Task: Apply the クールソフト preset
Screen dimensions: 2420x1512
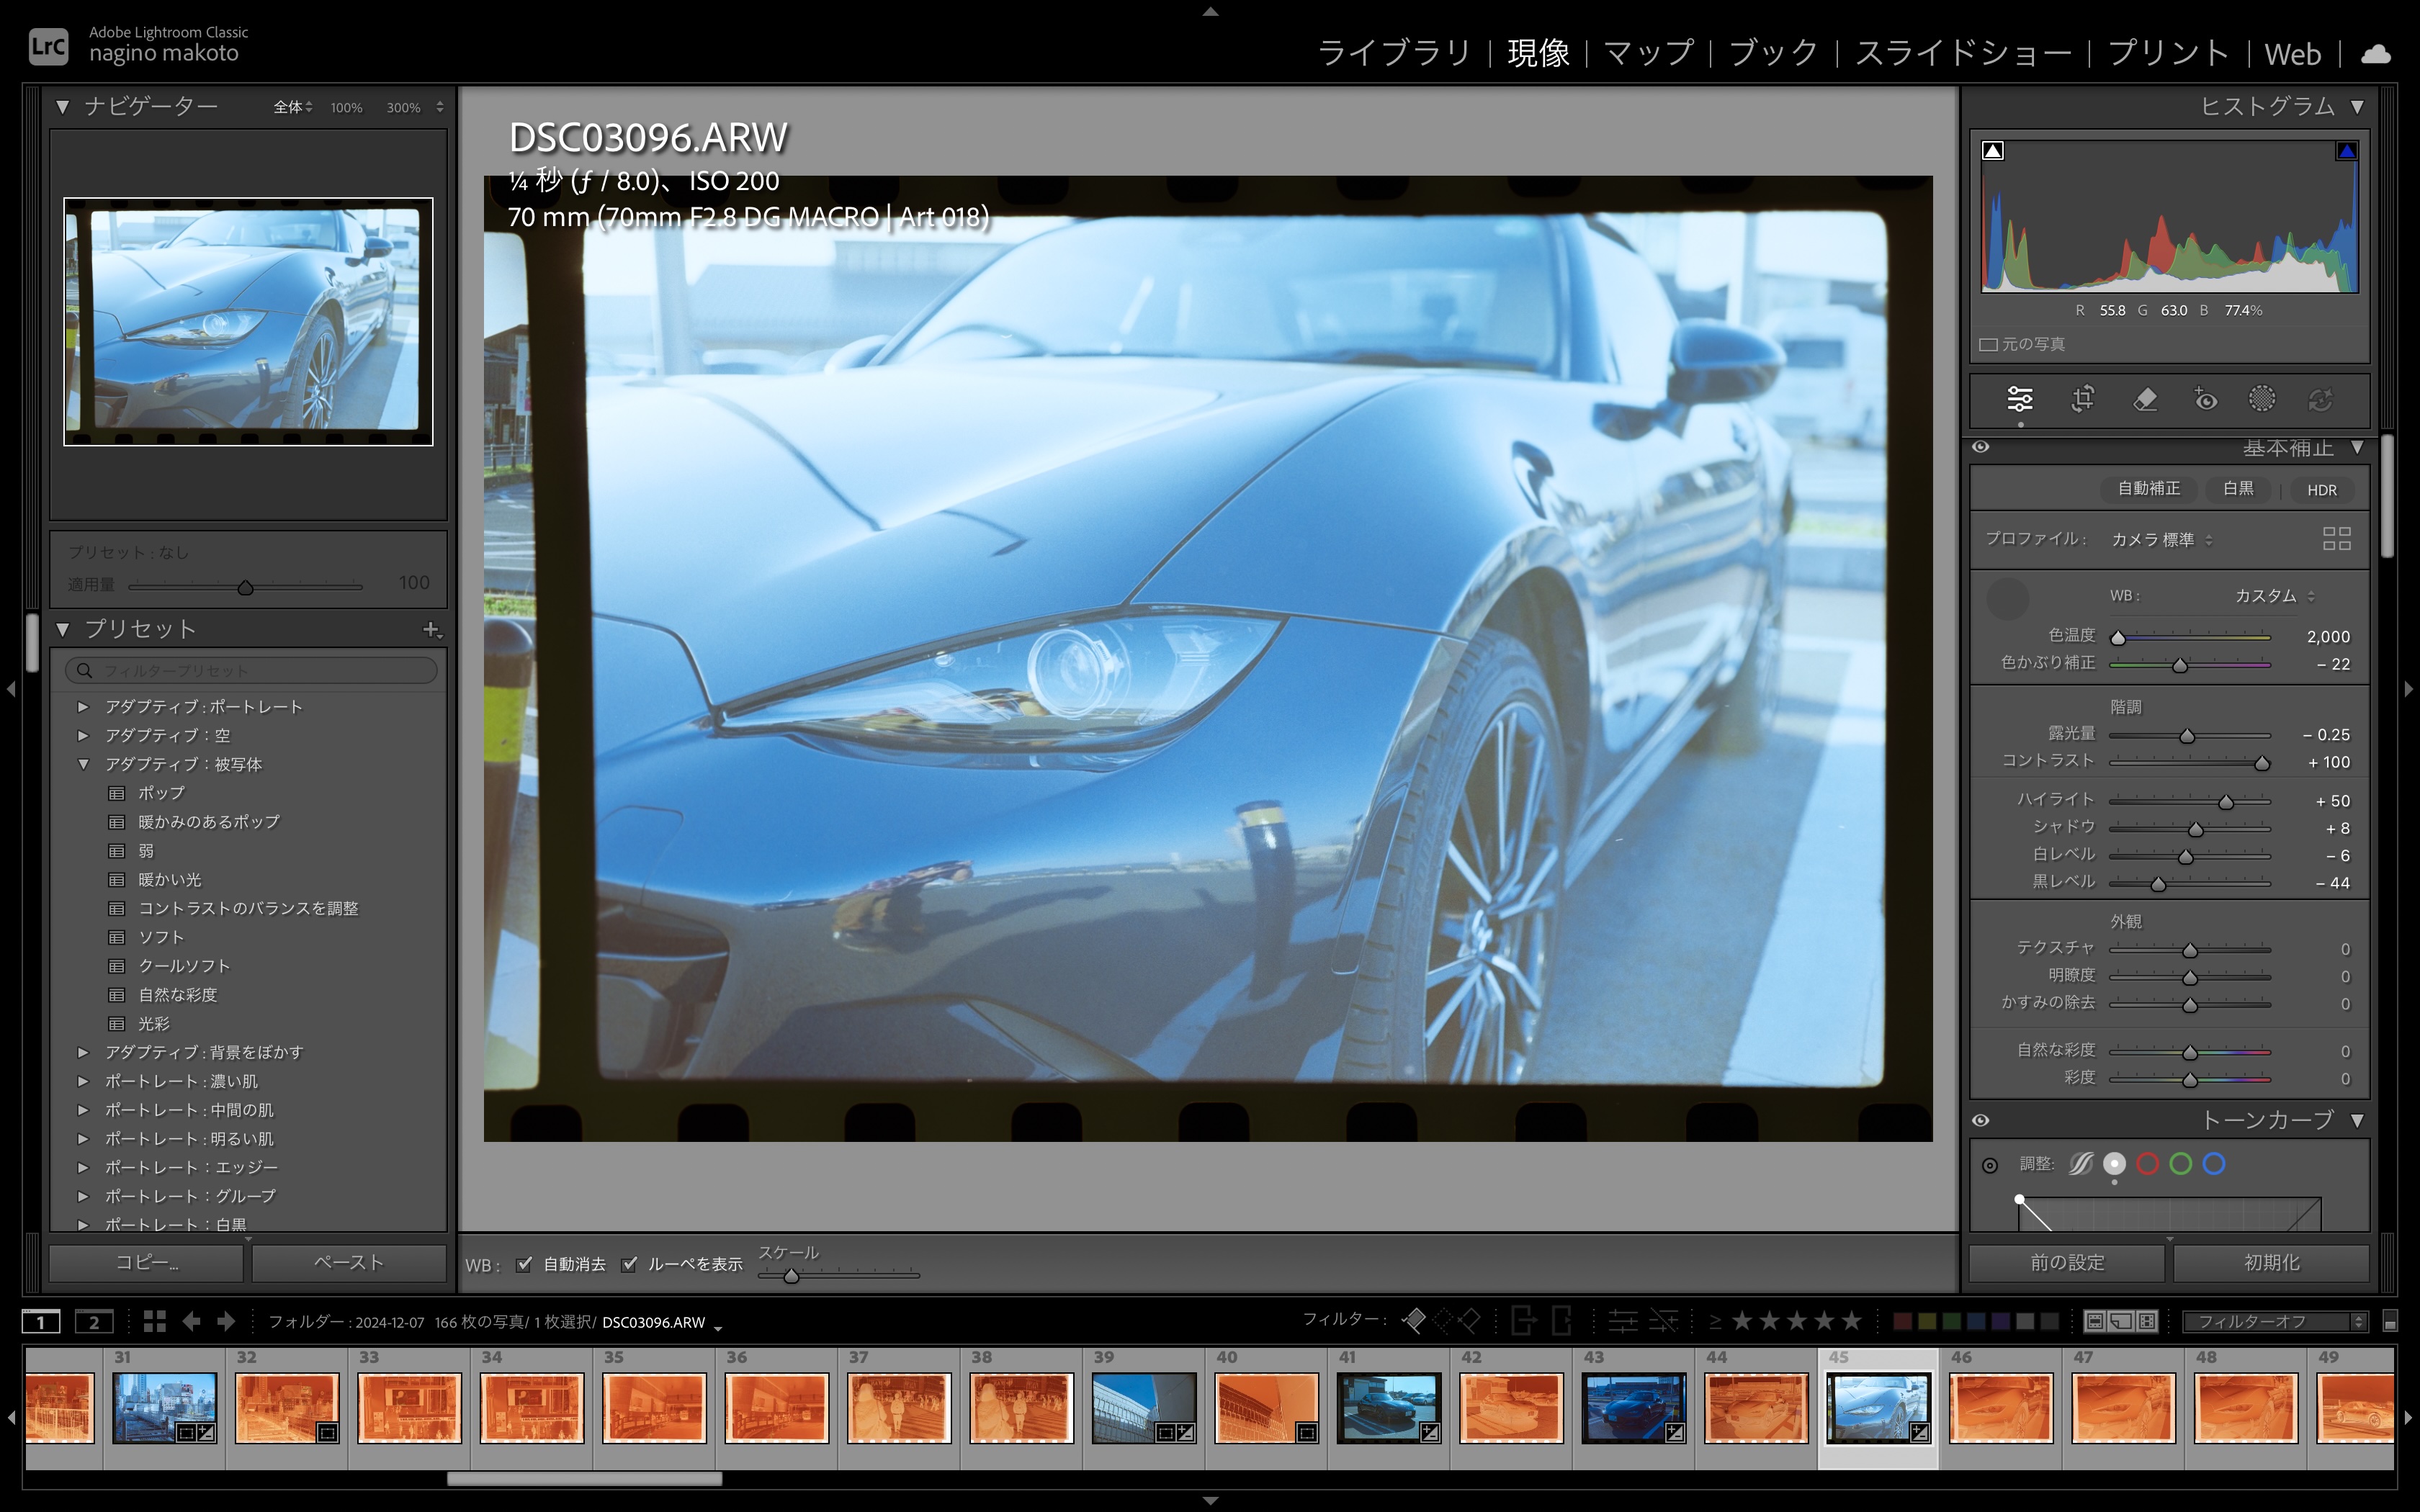Action: coord(185,966)
